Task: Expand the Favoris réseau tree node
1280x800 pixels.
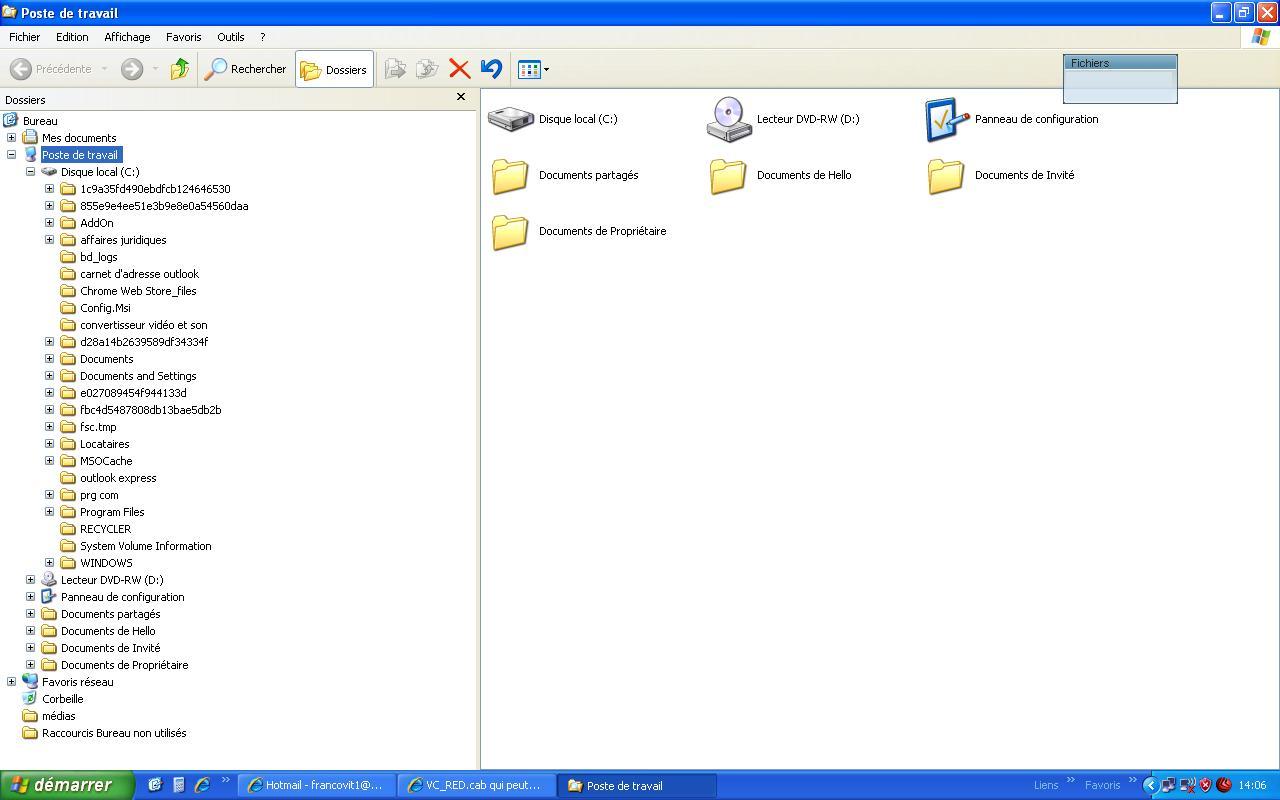Action: pyautogui.click(x=11, y=682)
